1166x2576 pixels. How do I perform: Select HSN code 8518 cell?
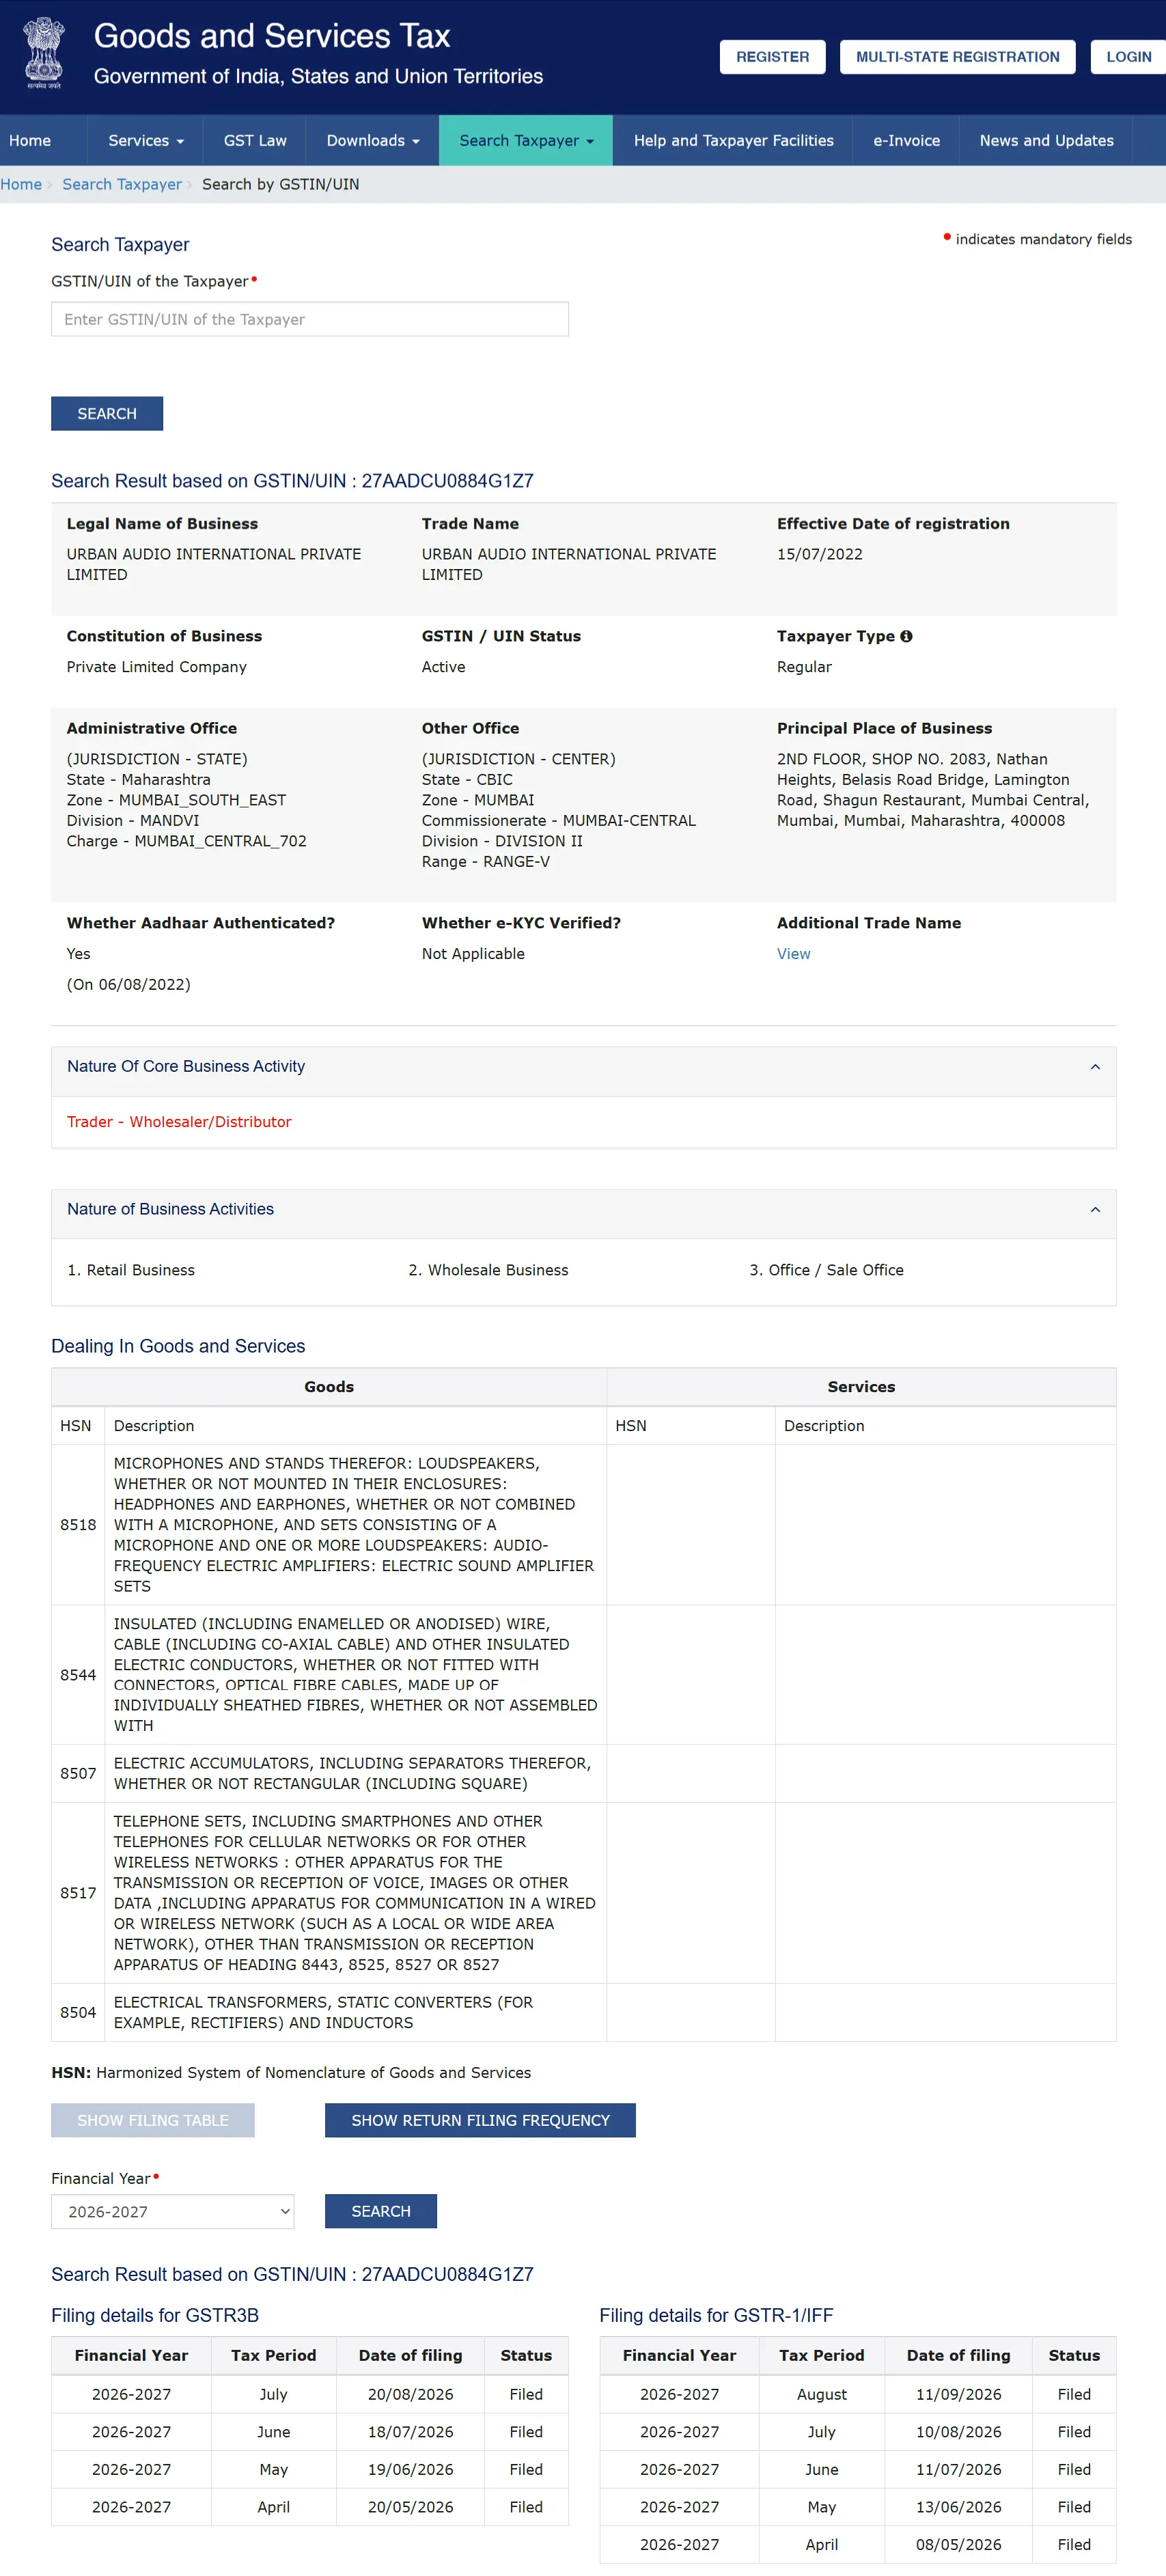(x=78, y=1525)
